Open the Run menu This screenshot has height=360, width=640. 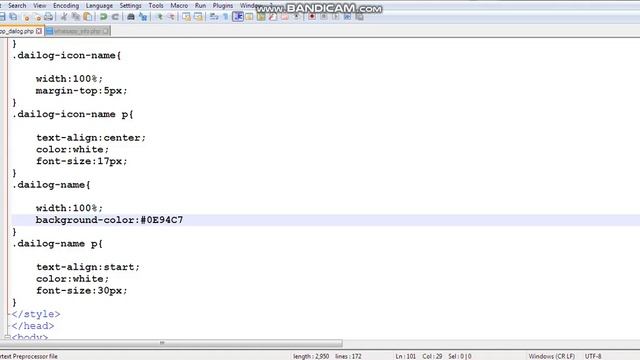200,5
